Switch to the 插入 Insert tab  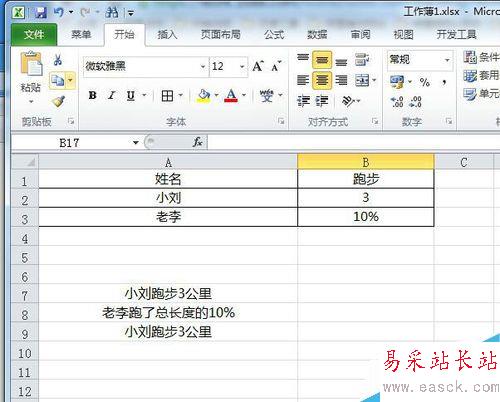coord(167,34)
